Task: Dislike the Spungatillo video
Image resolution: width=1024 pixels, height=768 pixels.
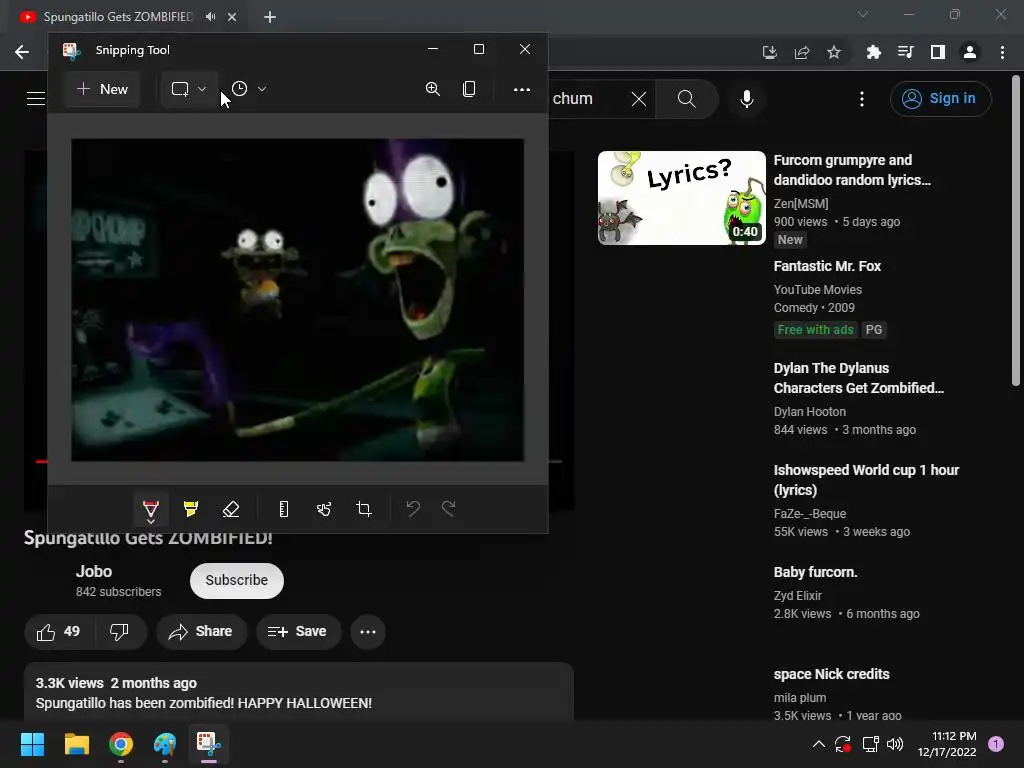Action: 120,632
